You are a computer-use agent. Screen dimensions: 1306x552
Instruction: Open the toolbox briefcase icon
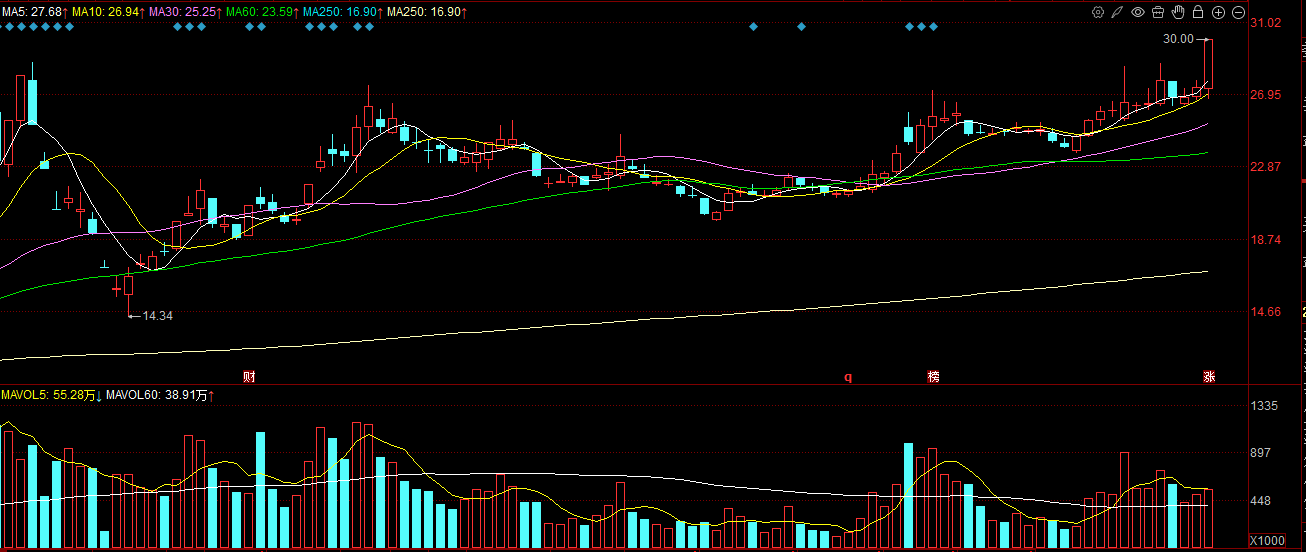point(1158,12)
